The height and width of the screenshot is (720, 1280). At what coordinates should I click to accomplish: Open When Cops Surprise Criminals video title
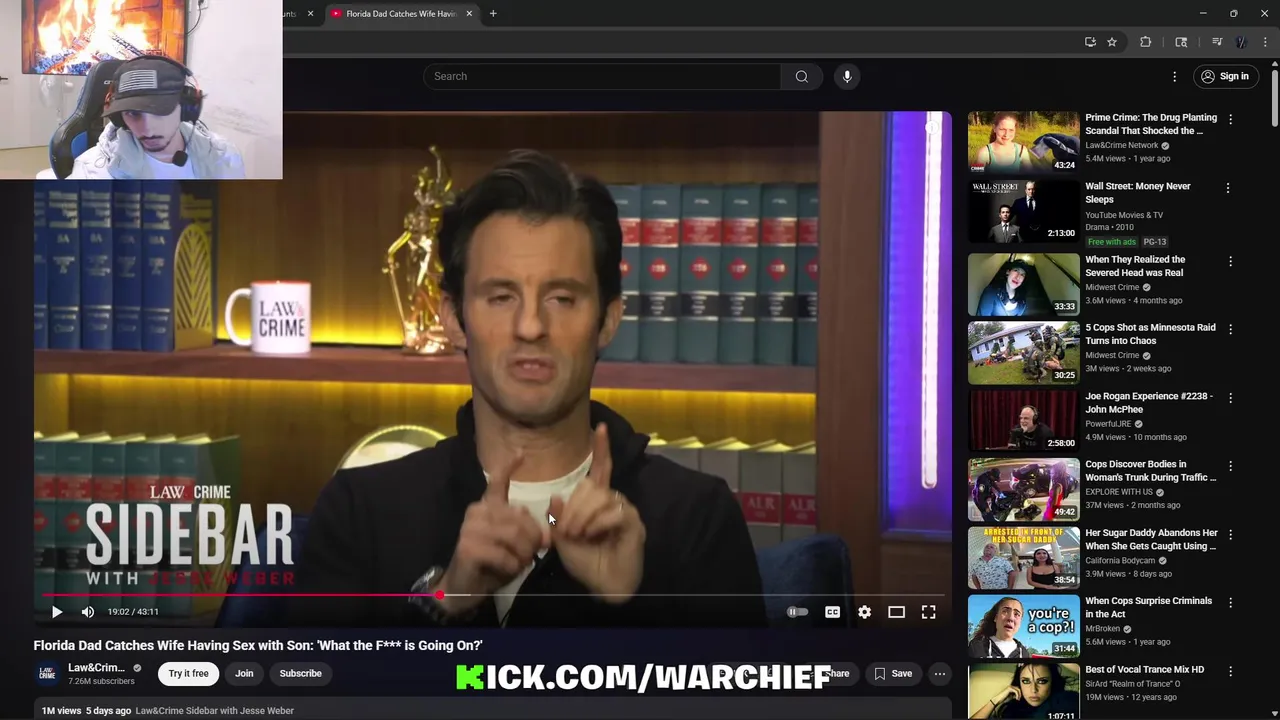[1148, 607]
